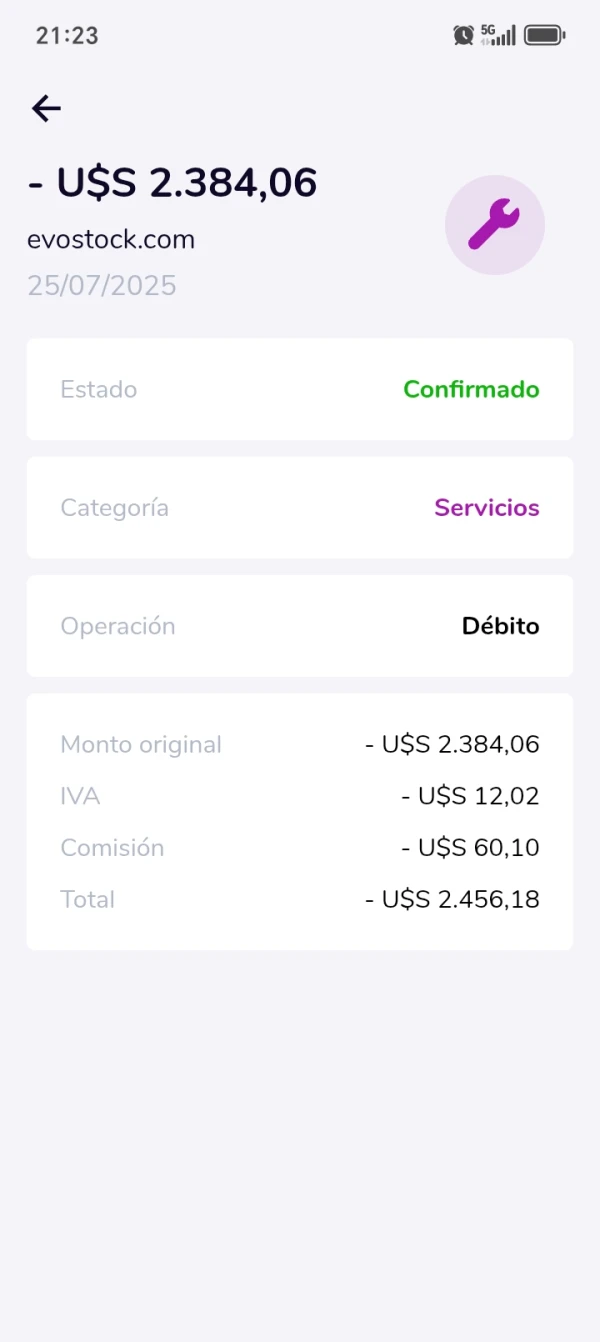Tap the Total label
Screen dimensions: 600x1342
tap(88, 899)
